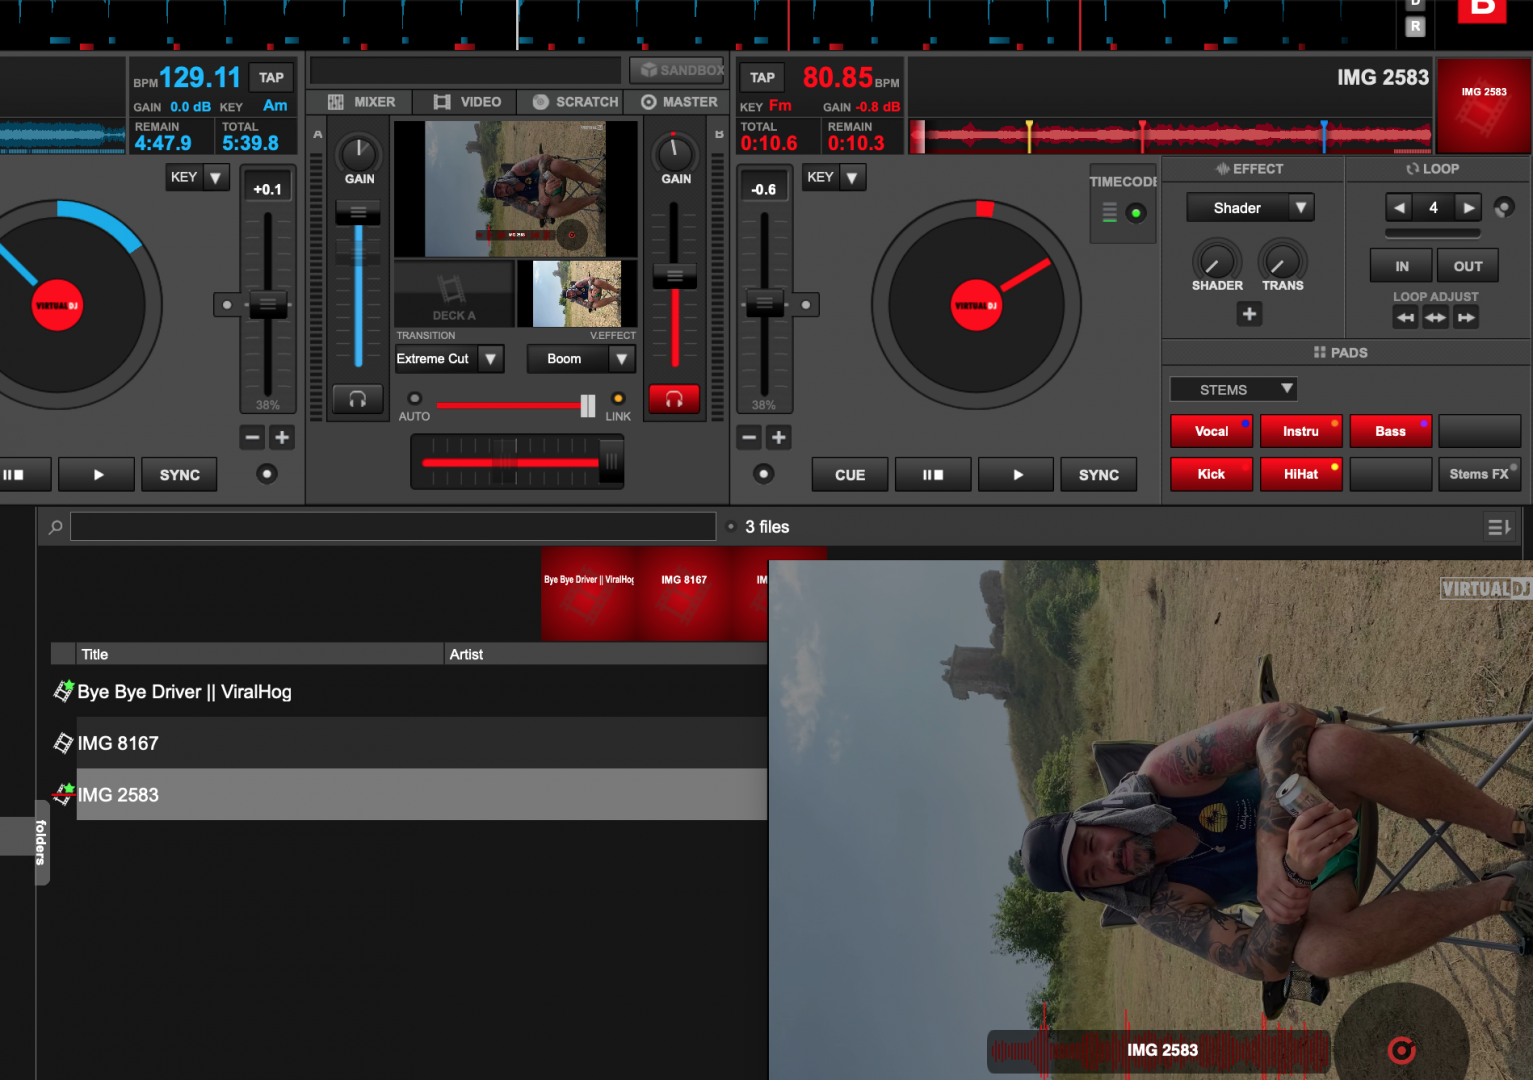Image resolution: width=1533 pixels, height=1080 pixels.
Task: Click the TRANS effect knob
Action: point(1281,262)
